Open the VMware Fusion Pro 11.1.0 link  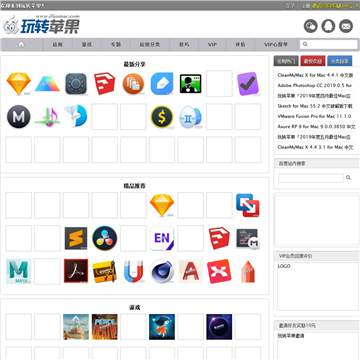click(314, 116)
